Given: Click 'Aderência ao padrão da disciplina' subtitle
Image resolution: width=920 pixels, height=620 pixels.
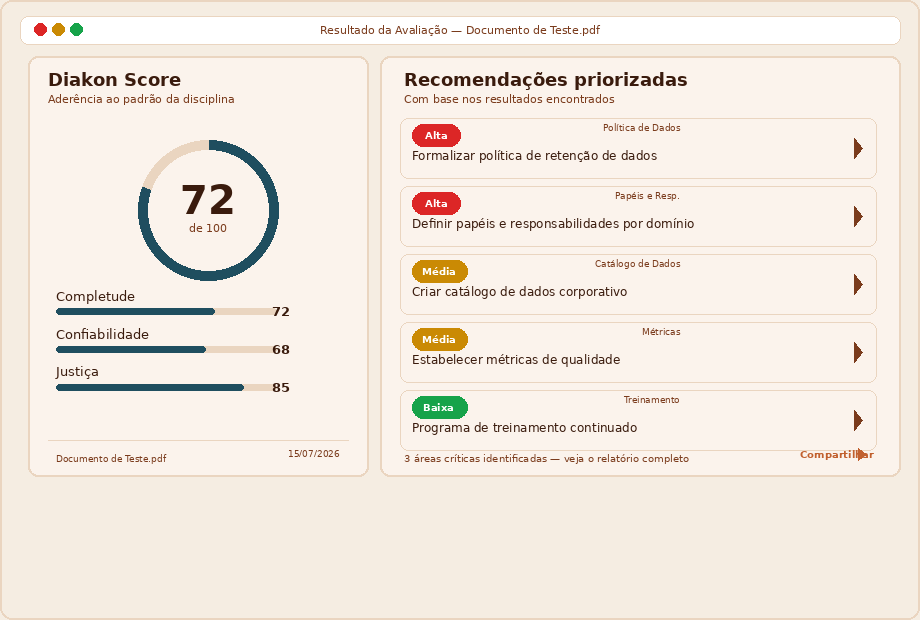Looking at the screenshot, I should coord(141,99).
